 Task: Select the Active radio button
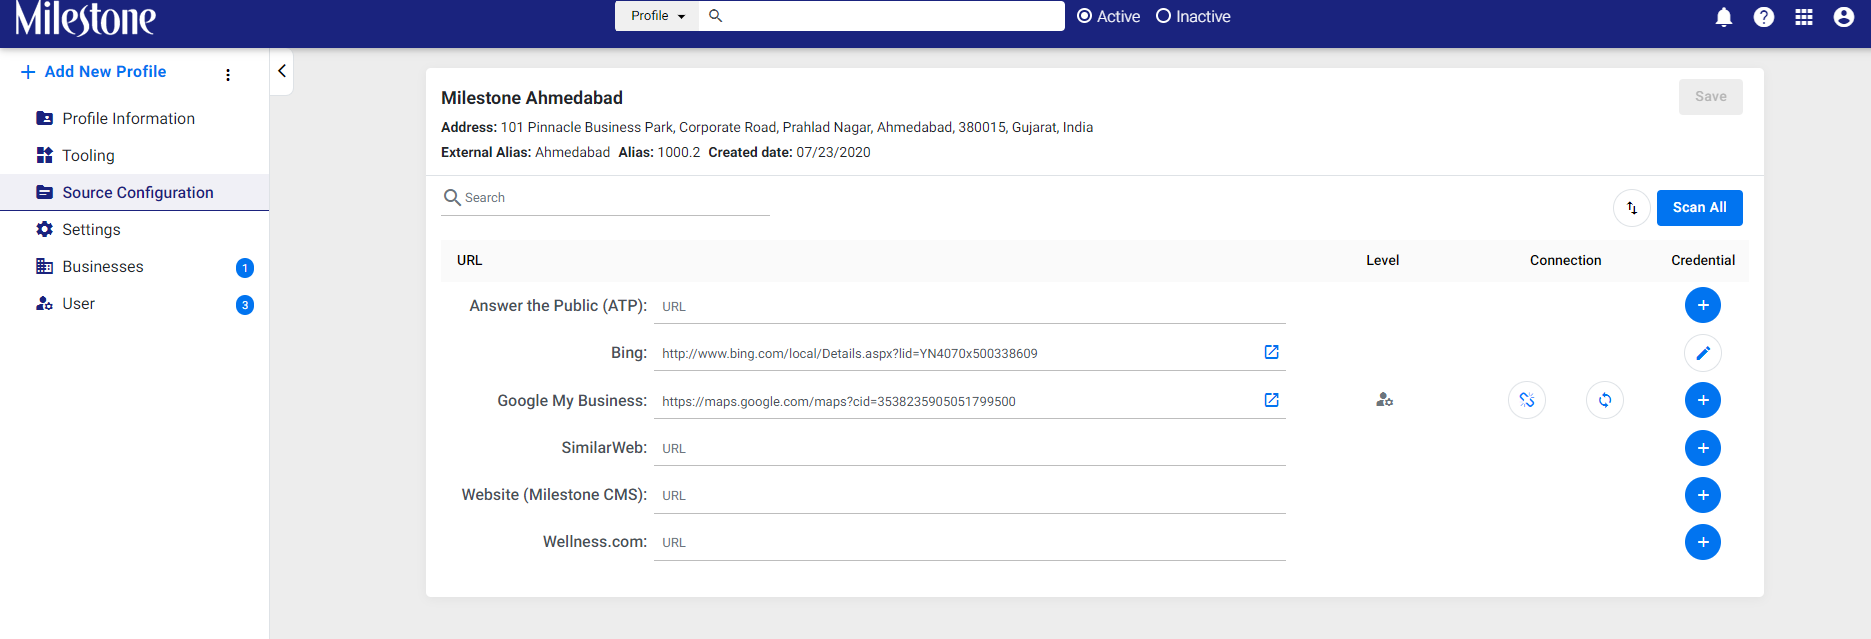(1084, 16)
